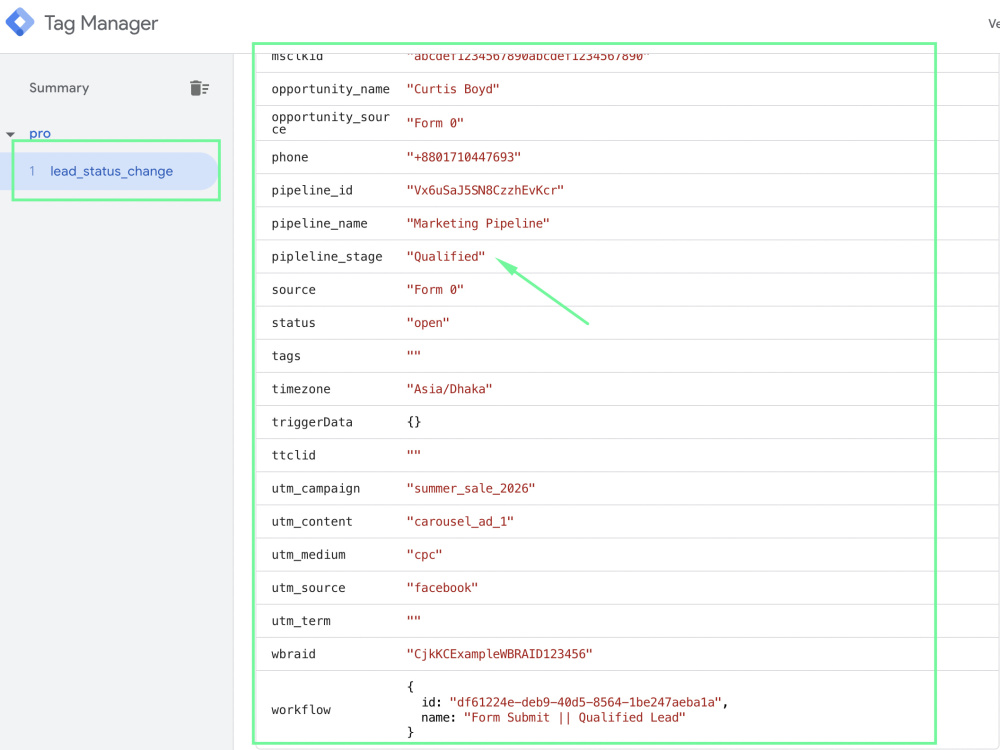Clear events with the trash list icon

[x=199, y=88]
